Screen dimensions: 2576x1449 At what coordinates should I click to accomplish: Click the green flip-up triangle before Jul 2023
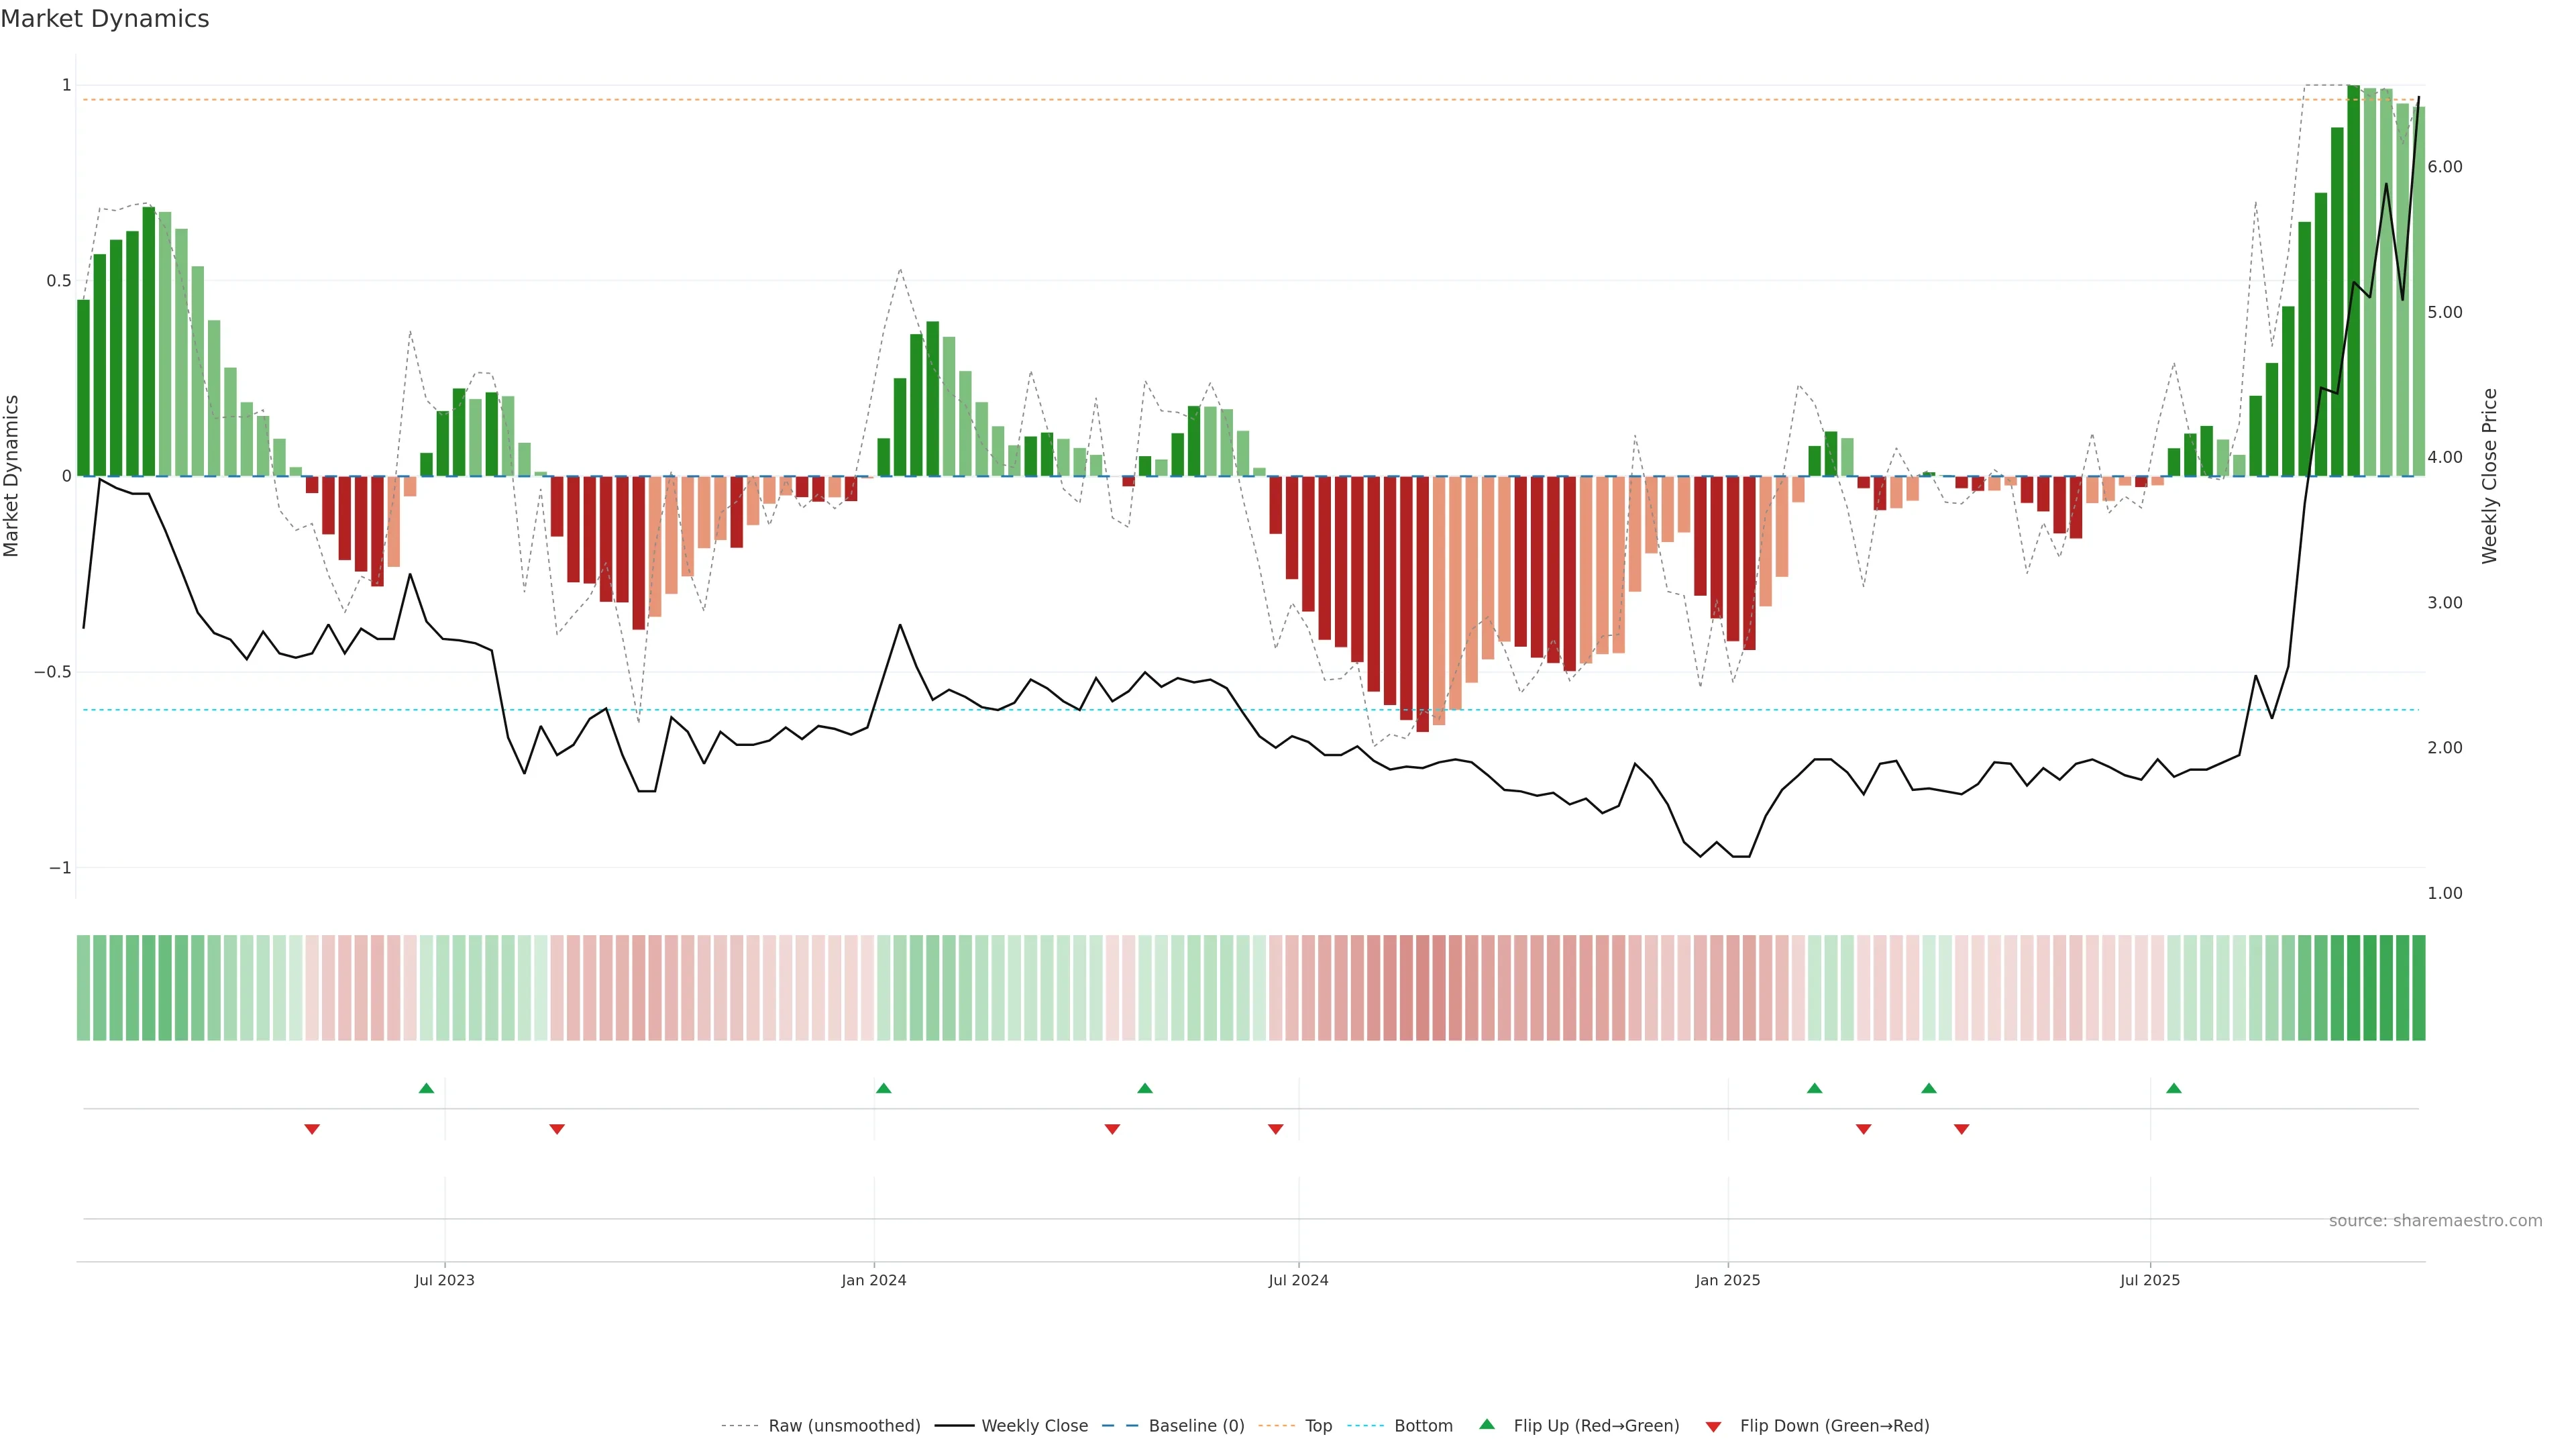(x=426, y=1088)
